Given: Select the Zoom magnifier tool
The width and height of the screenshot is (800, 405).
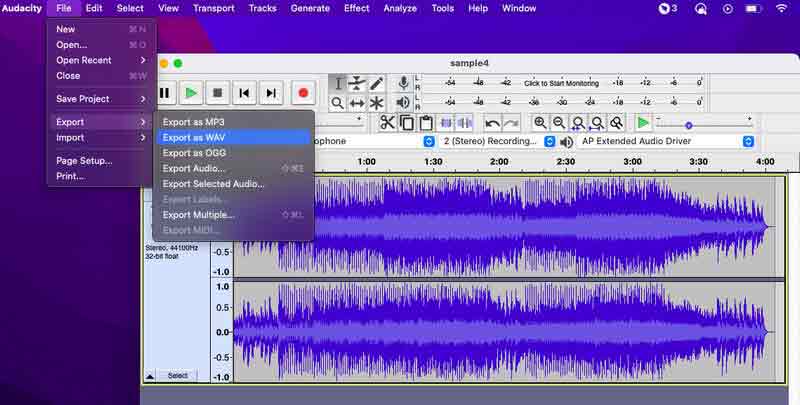Looking at the screenshot, I should [337, 103].
